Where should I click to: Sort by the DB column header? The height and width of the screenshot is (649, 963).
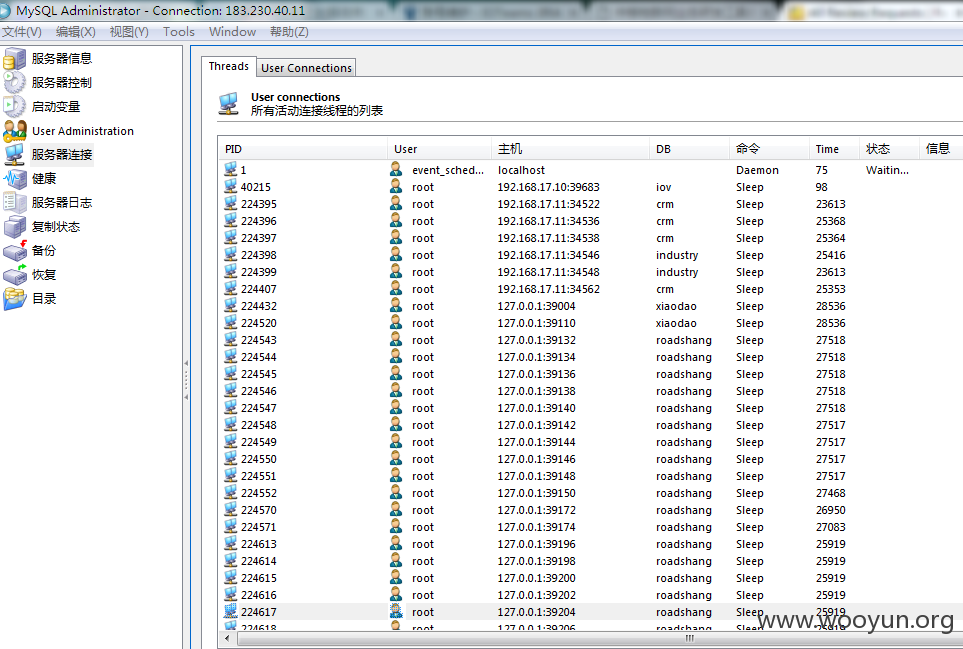pos(689,149)
